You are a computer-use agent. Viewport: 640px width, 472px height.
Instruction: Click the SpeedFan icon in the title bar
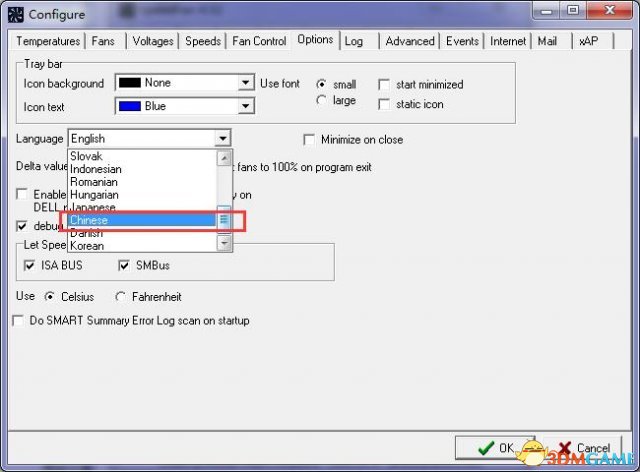click(x=16, y=15)
